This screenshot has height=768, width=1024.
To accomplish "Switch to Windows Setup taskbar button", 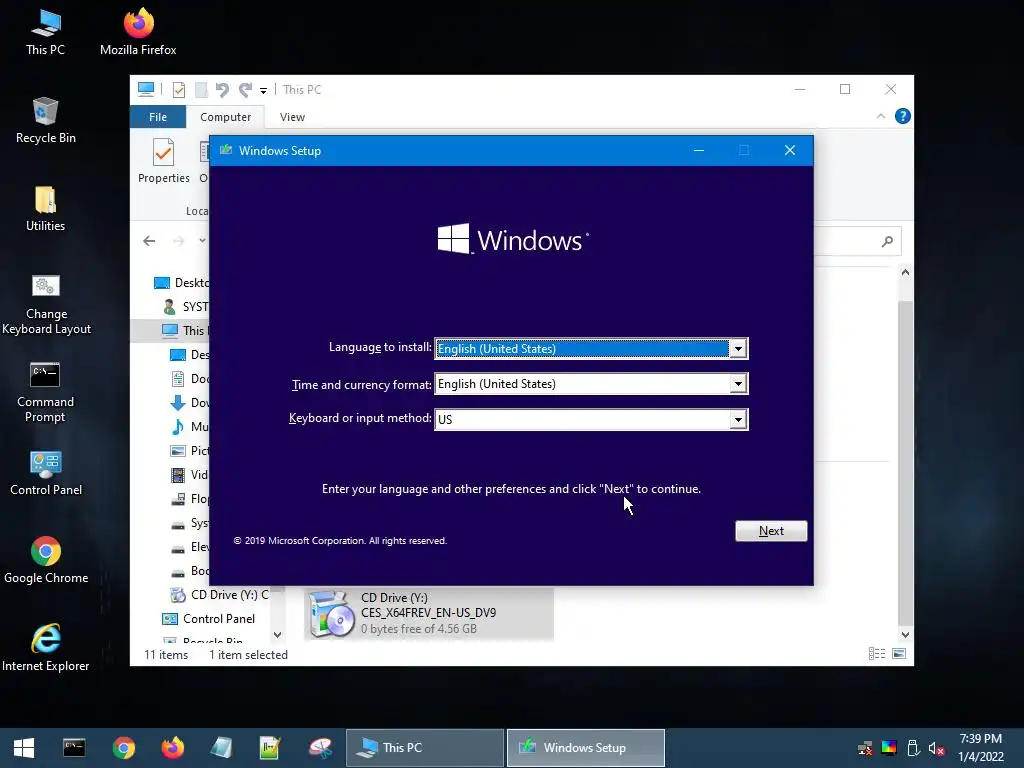I will point(586,748).
